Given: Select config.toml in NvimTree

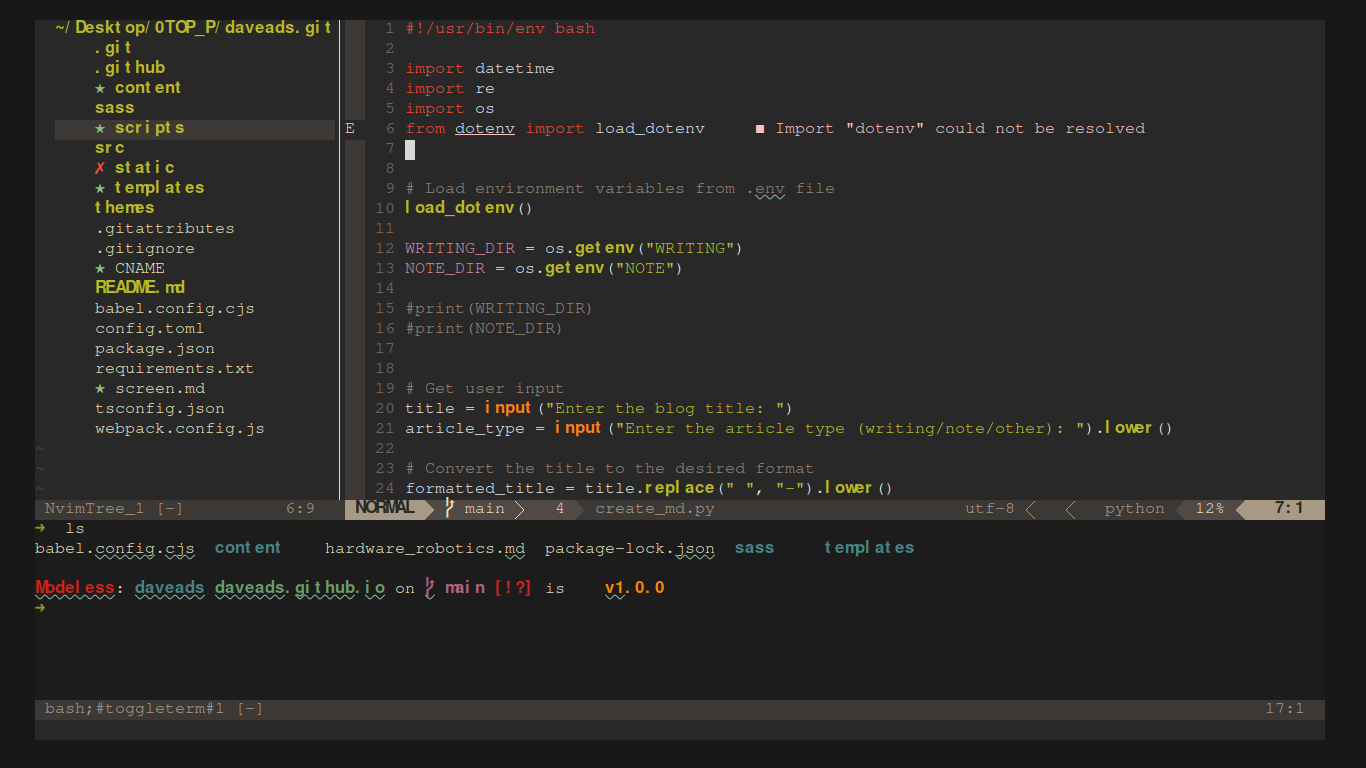Looking at the screenshot, I should coord(150,328).
